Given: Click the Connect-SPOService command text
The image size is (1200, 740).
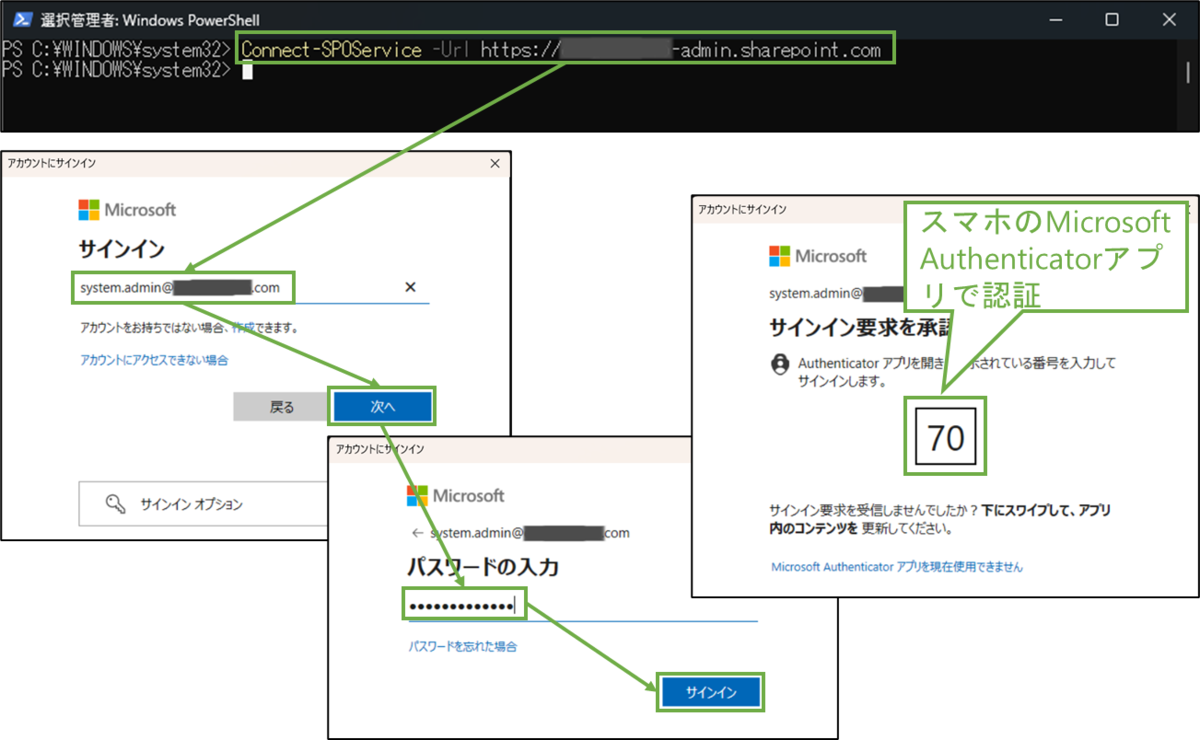Looking at the screenshot, I should click(331, 50).
